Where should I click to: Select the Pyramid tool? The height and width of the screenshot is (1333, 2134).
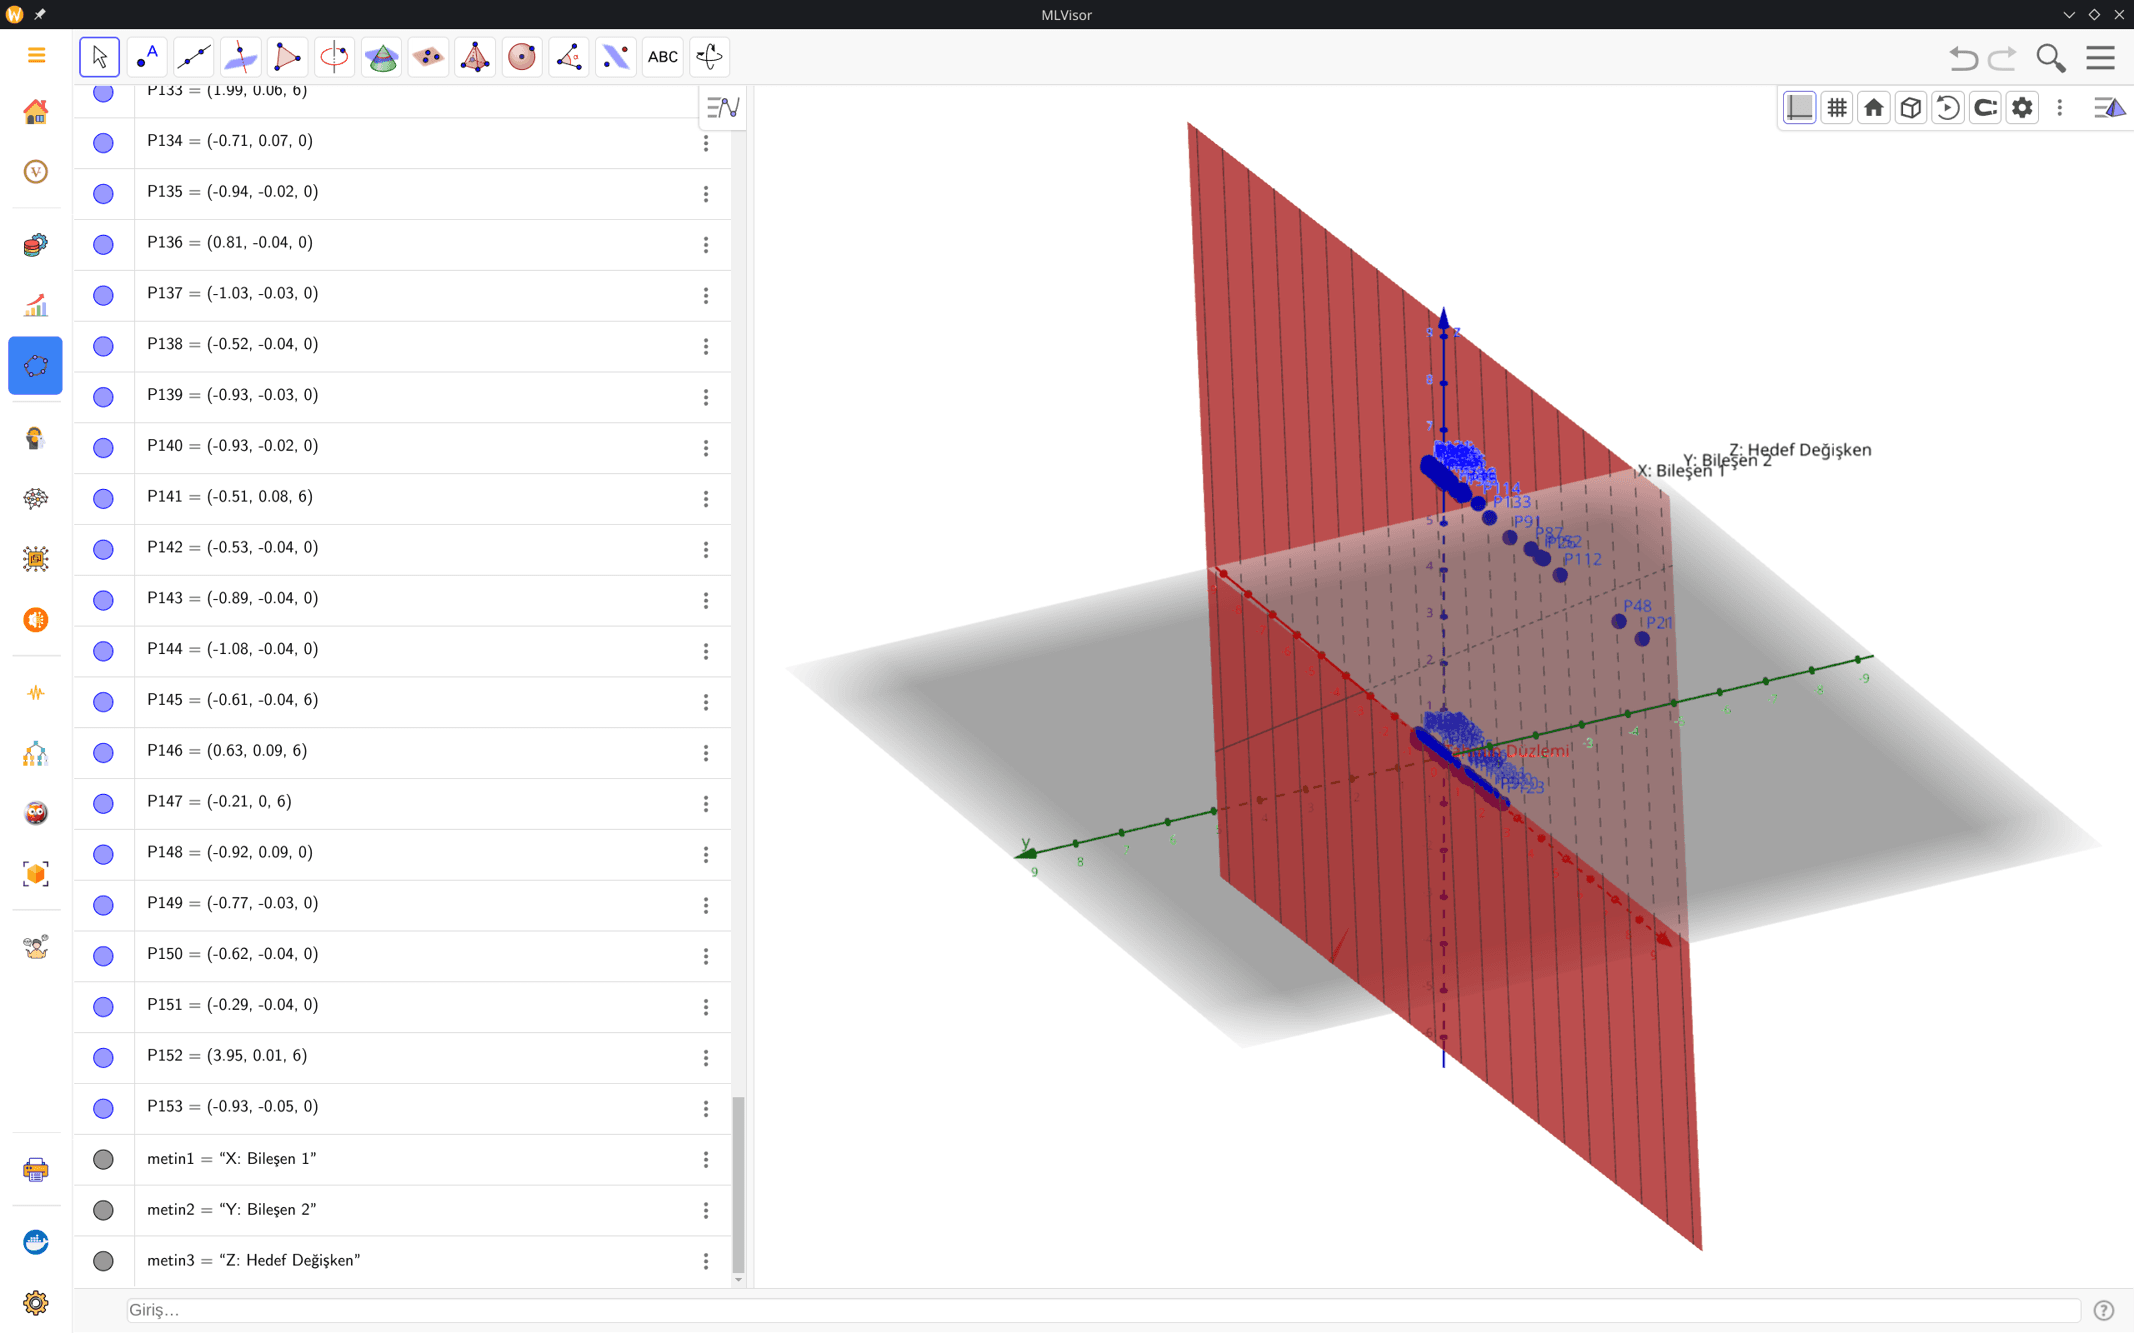(x=475, y=57)
